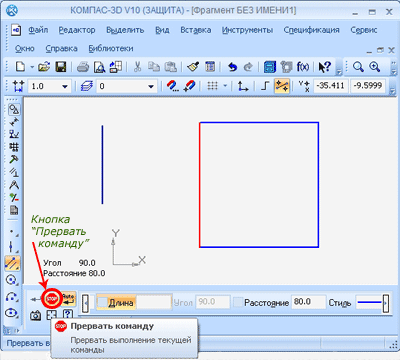Select the Specification sheet panel icon
Viewport: 400px width, 360px height.
pos(14,210)
